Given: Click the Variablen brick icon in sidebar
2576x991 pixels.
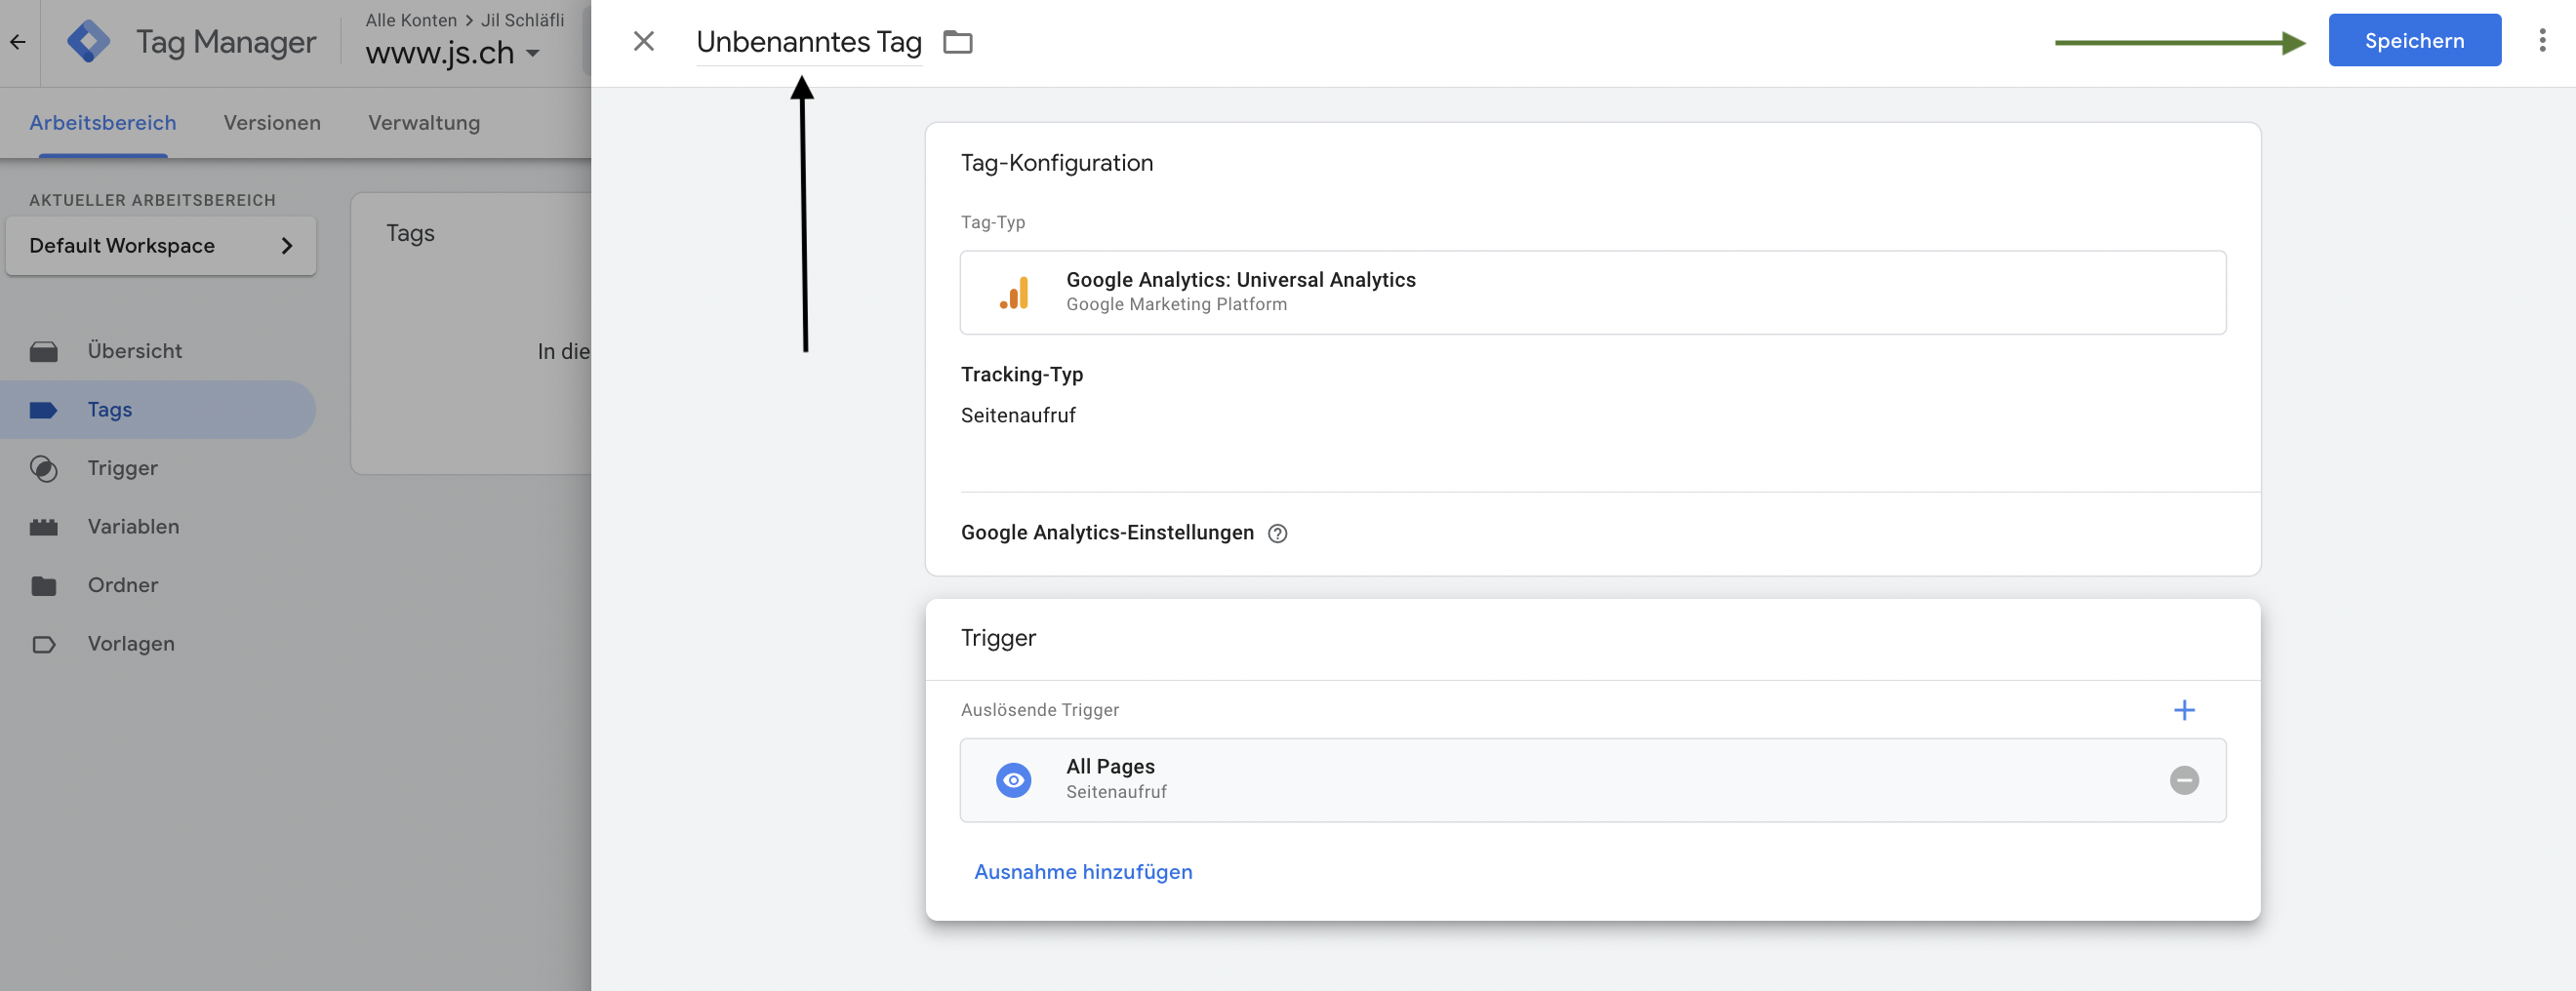Looking at the screenshot, I should click(44, 527).
